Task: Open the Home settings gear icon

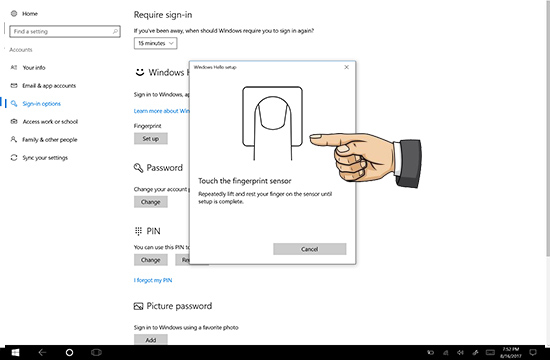Action: tap(14, 14)
